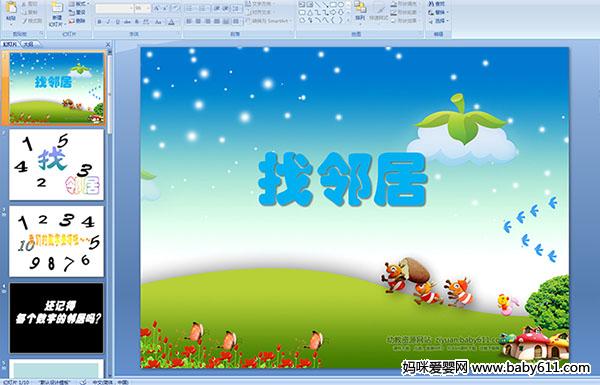Toggle Italic formatting
Image resolution: width=600 pixels, height=385 pixels.
[108, 22]
